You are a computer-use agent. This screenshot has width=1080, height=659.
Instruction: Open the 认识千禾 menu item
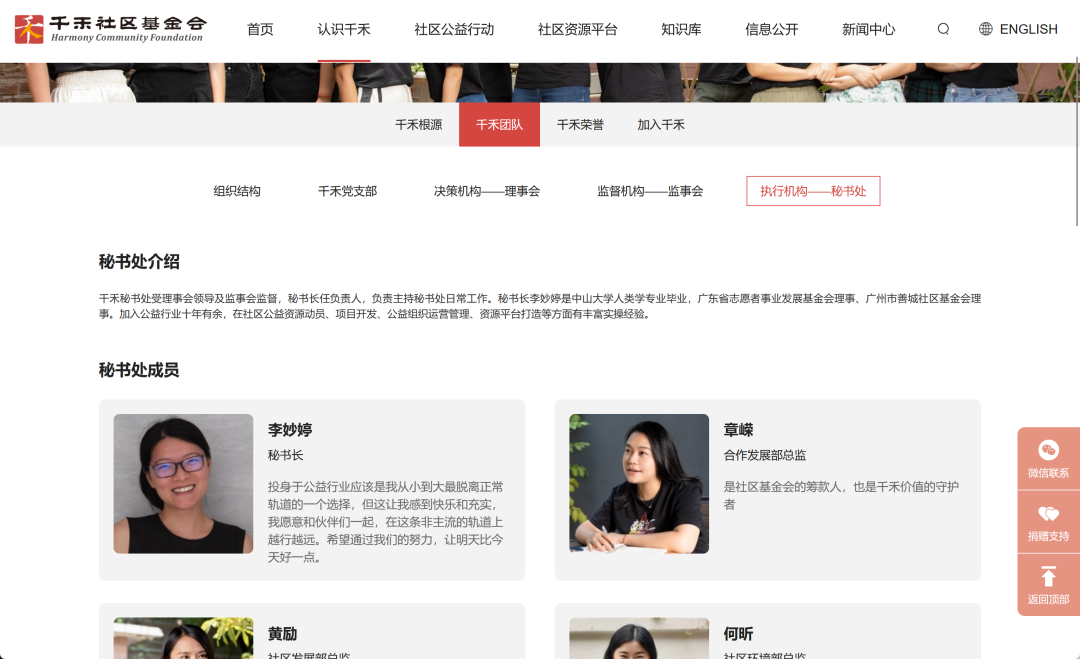[344, 29]
